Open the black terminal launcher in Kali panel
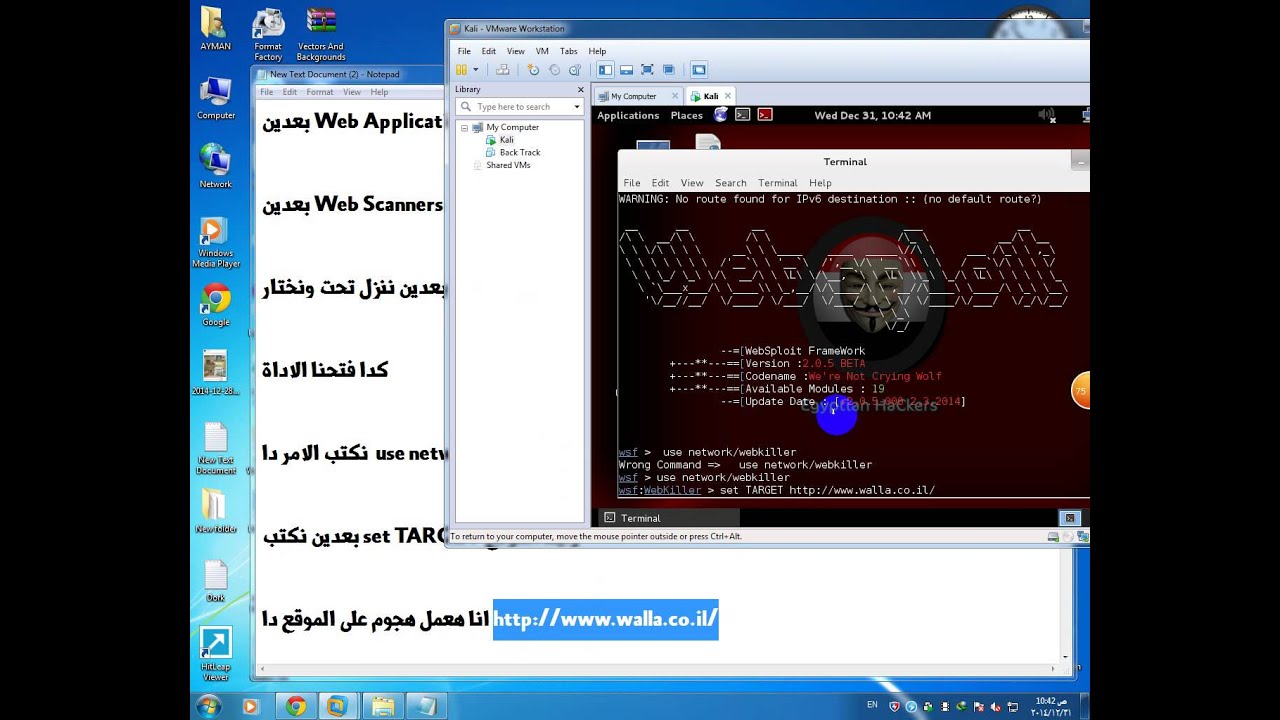The image size is (1280, 720). pyautogui.click(x=743, y=115)
